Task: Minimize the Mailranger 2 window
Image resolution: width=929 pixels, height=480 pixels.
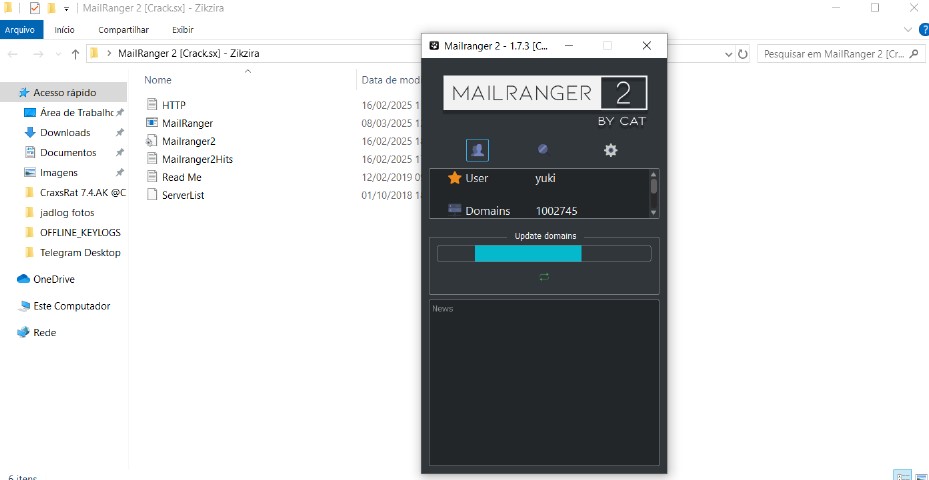Action: 568,46
